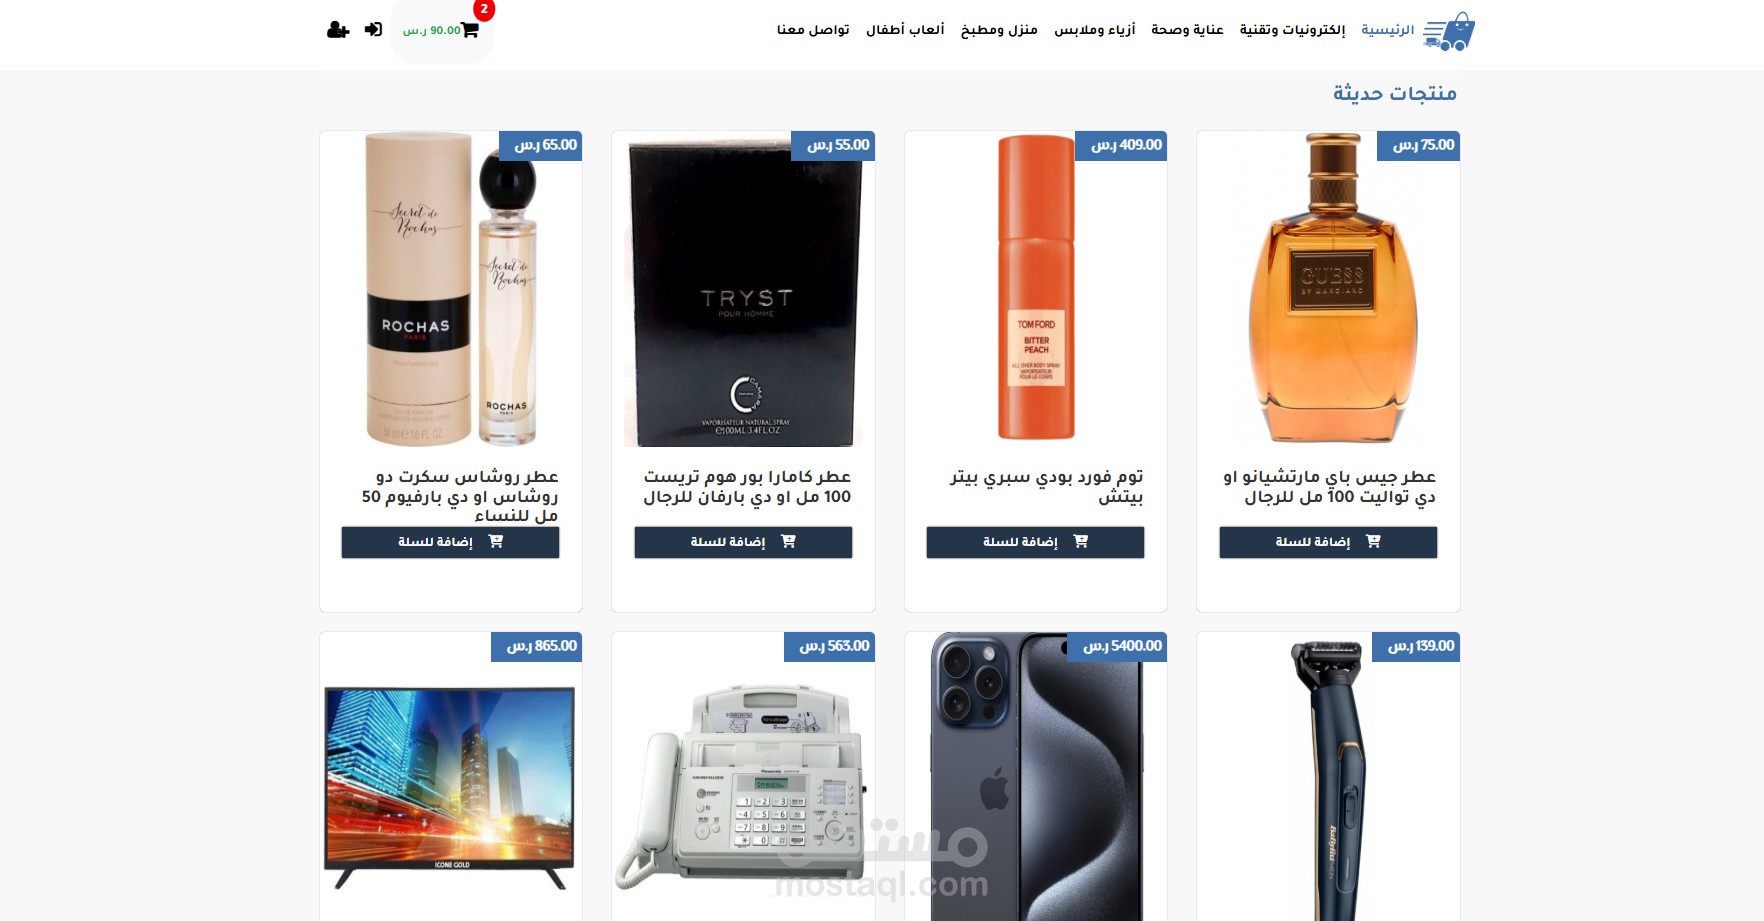The height and width of the screenshot is (921, 1764).
Task: Click the login arrow icon
Action: click(373, 30)
